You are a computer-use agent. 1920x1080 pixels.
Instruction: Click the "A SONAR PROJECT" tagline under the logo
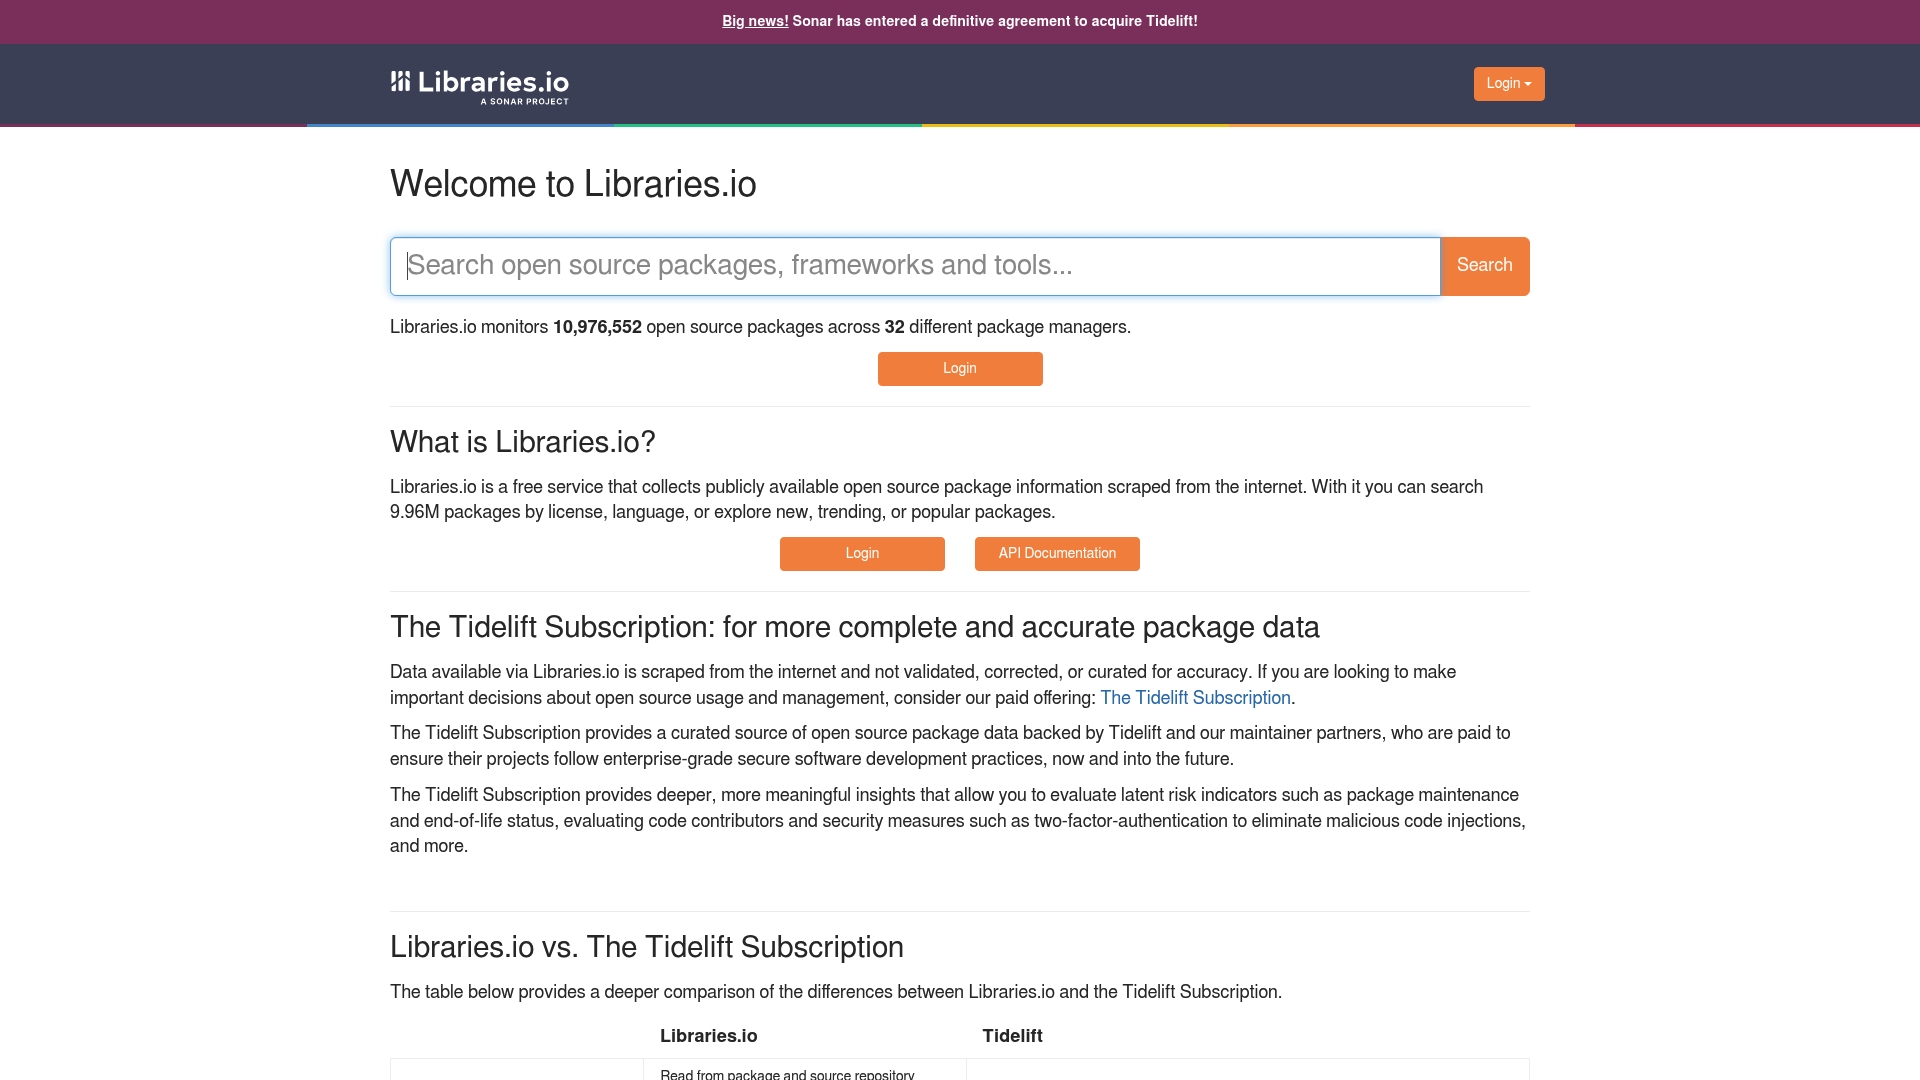pyautogui.click(x=524, y=102)
